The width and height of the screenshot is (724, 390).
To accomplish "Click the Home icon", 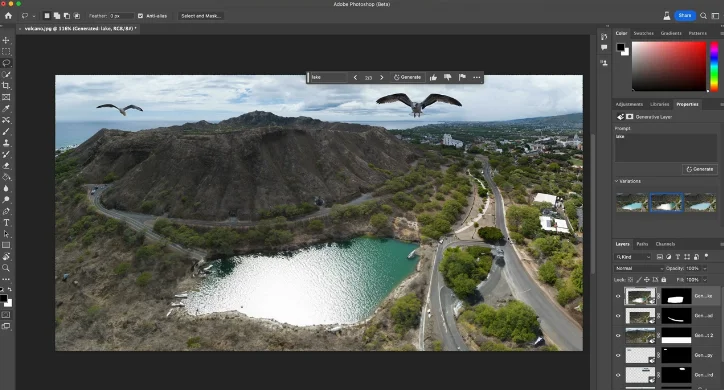I will [8, 16].
